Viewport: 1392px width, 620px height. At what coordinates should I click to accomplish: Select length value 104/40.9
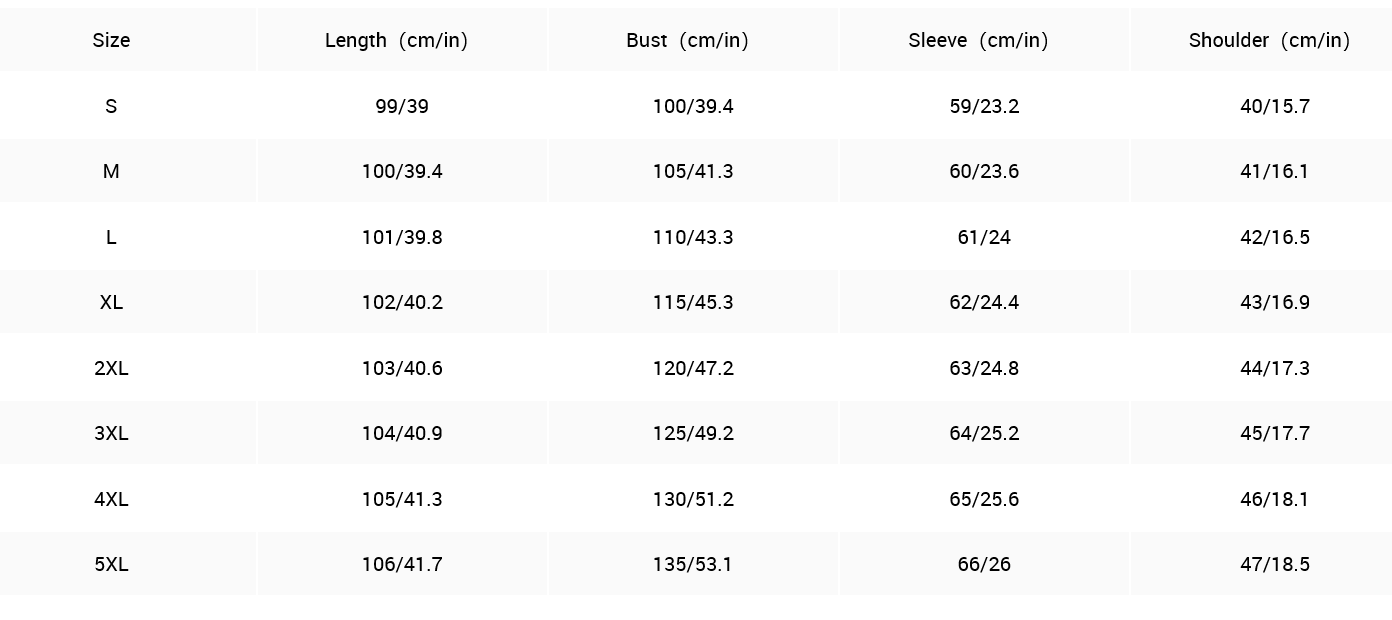(402, 433)
